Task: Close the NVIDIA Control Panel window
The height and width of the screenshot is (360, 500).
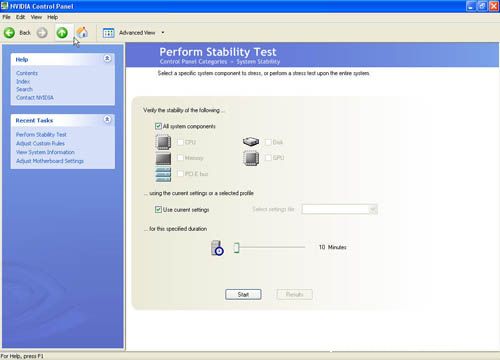Action: click(493, 6)
